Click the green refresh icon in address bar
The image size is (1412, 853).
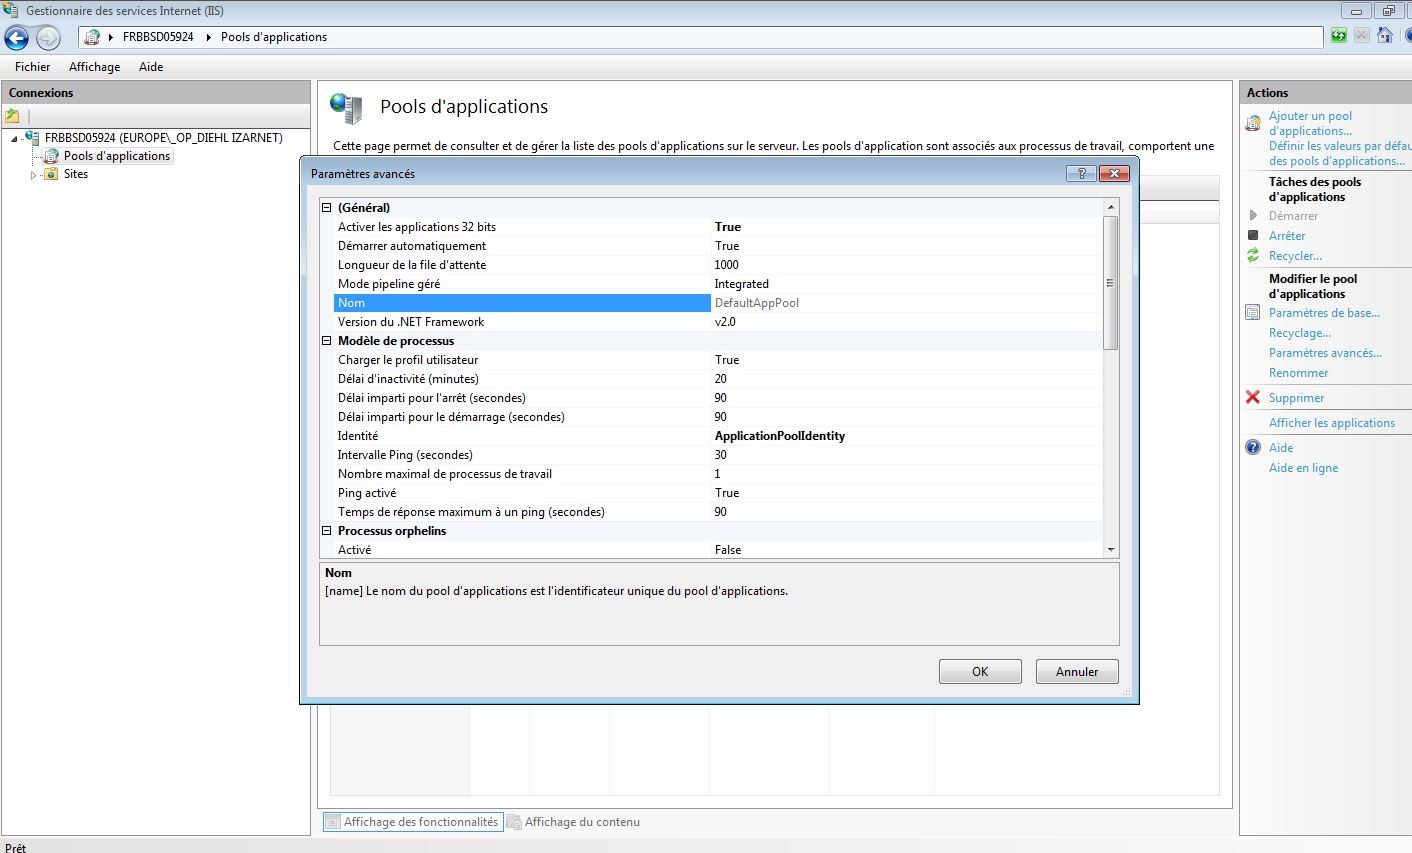tap(1339, 36)
